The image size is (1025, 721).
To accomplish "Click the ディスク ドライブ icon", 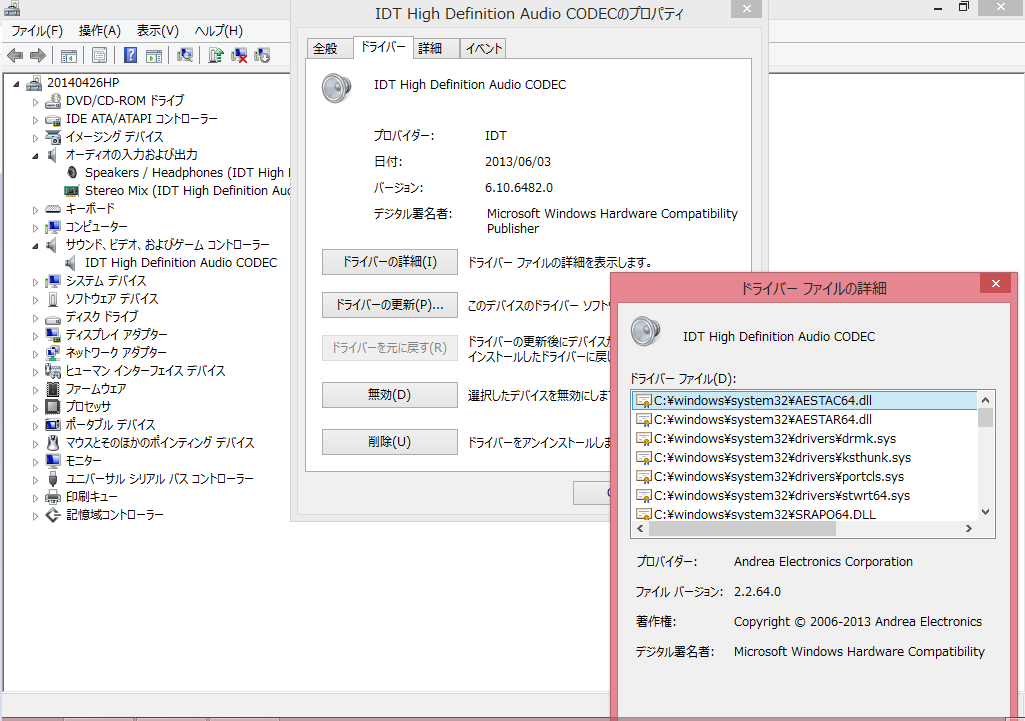I will [x=53, y=319].
